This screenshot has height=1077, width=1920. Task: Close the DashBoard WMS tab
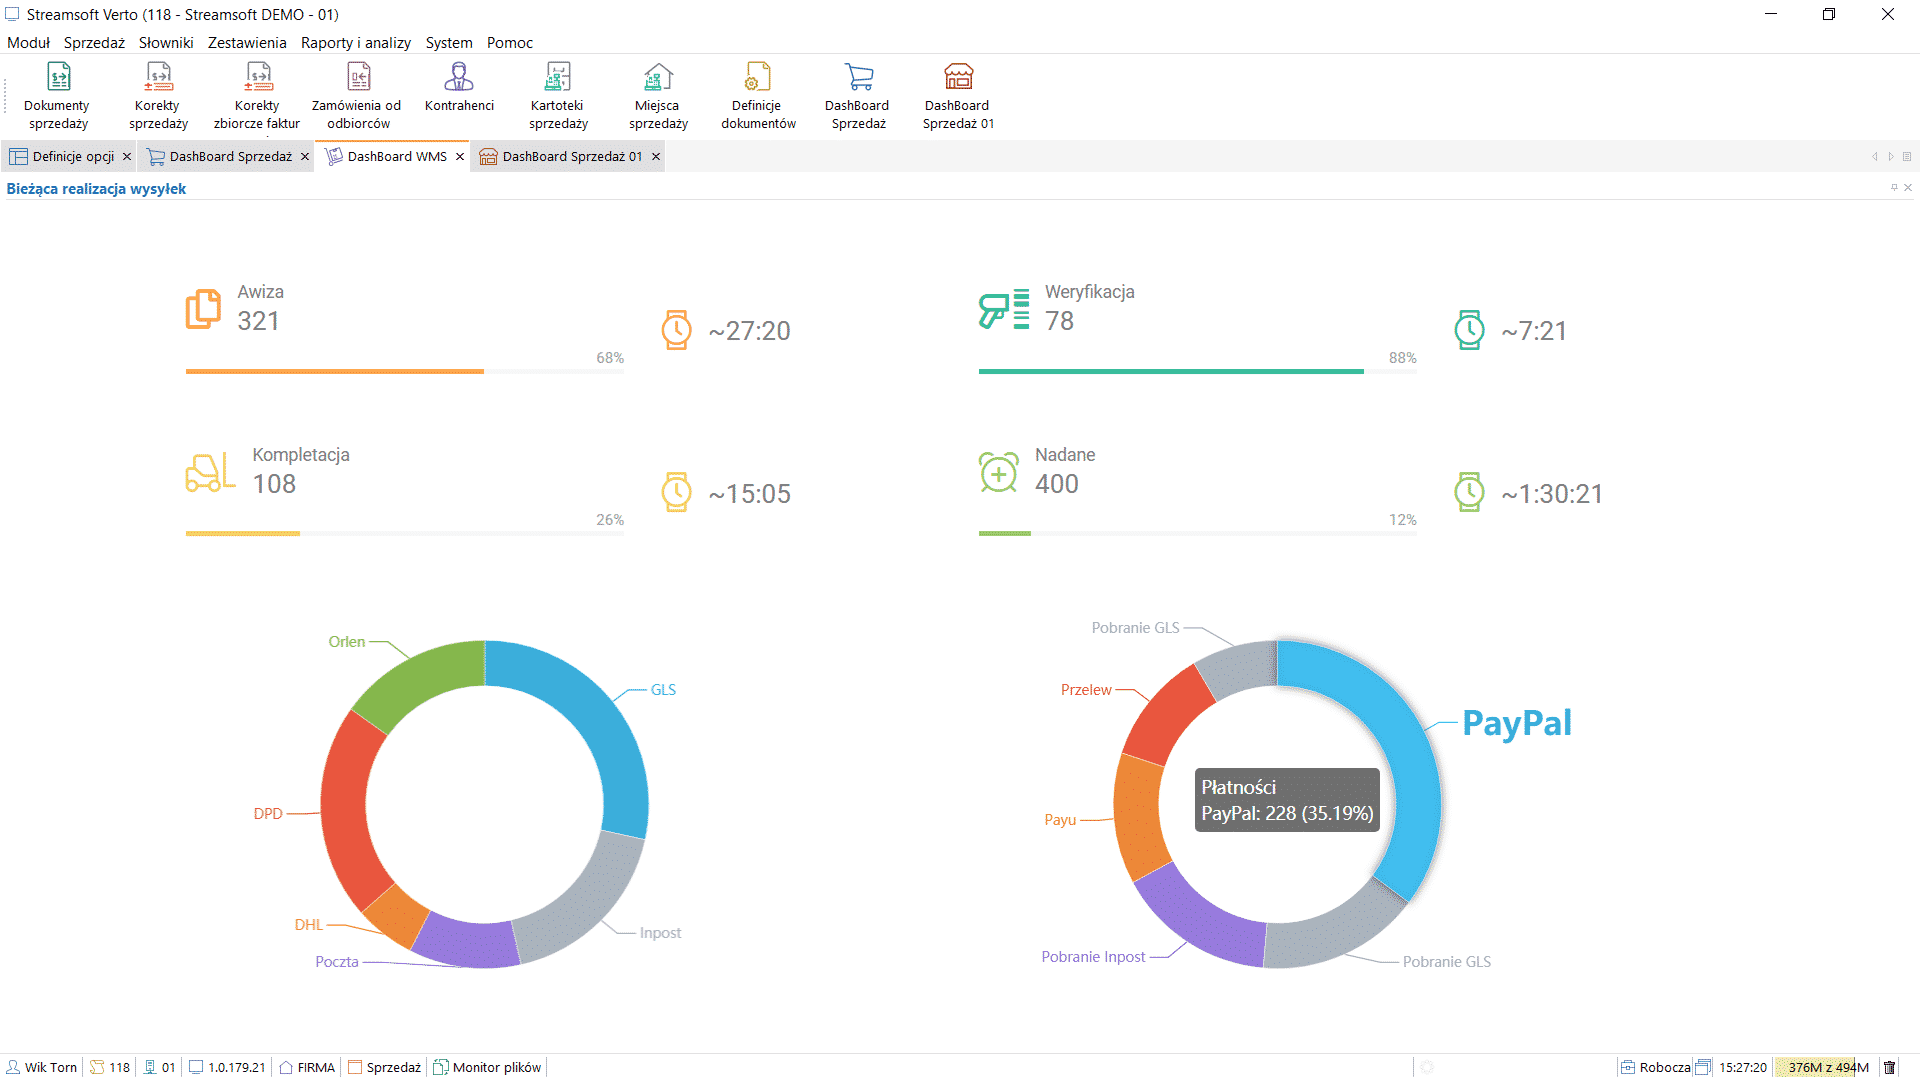coord(460,157)
